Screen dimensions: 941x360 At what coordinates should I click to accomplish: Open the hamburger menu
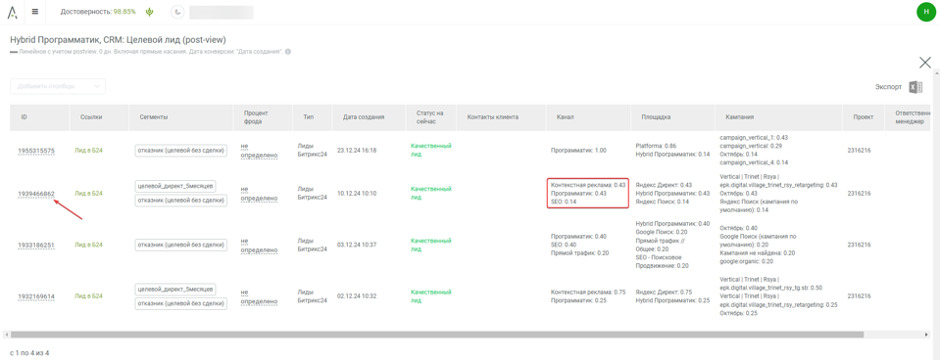click(35, 11)
